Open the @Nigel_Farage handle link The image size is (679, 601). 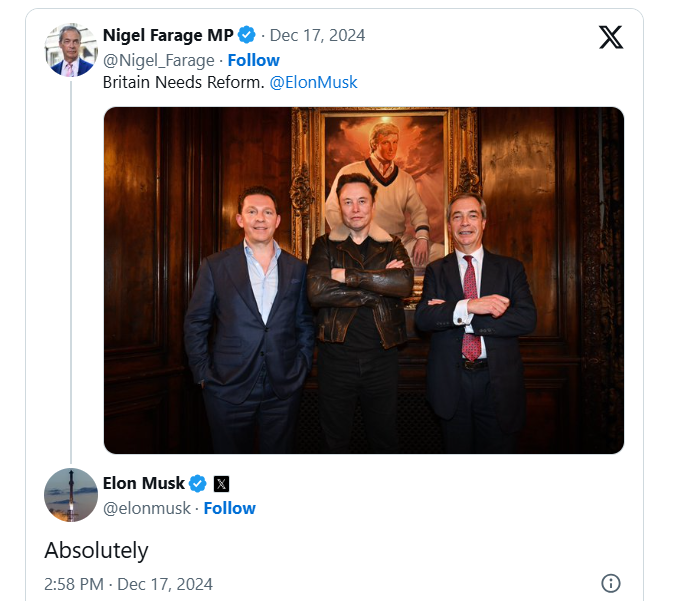pos(158,60)
